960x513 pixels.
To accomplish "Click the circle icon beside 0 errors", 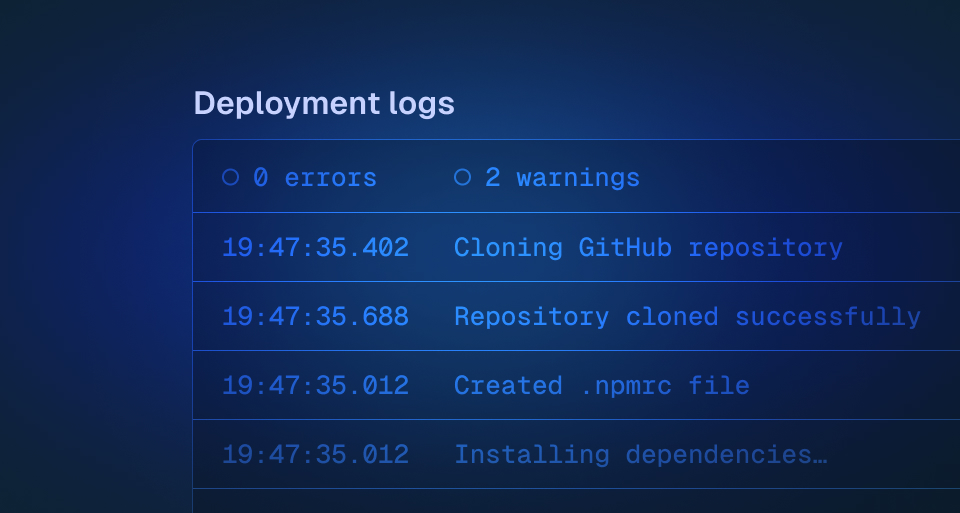I will click(x=230, y=178).
